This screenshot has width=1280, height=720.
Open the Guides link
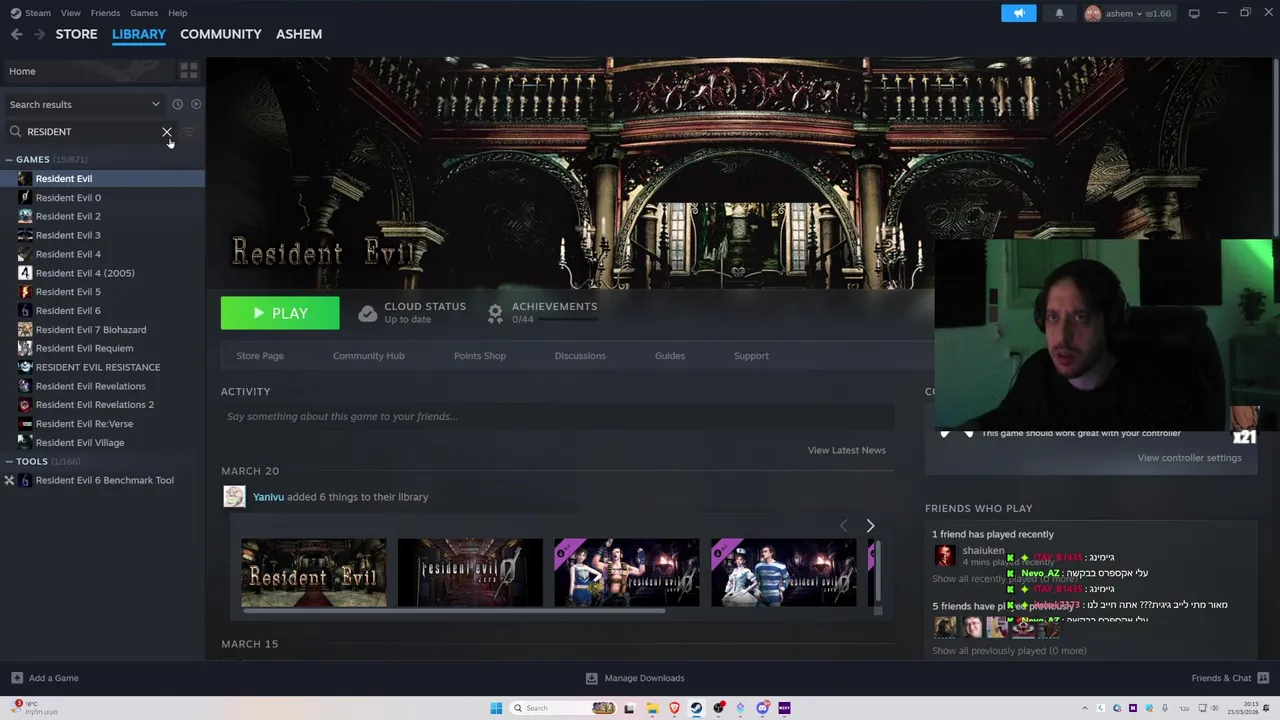point(670,356)
